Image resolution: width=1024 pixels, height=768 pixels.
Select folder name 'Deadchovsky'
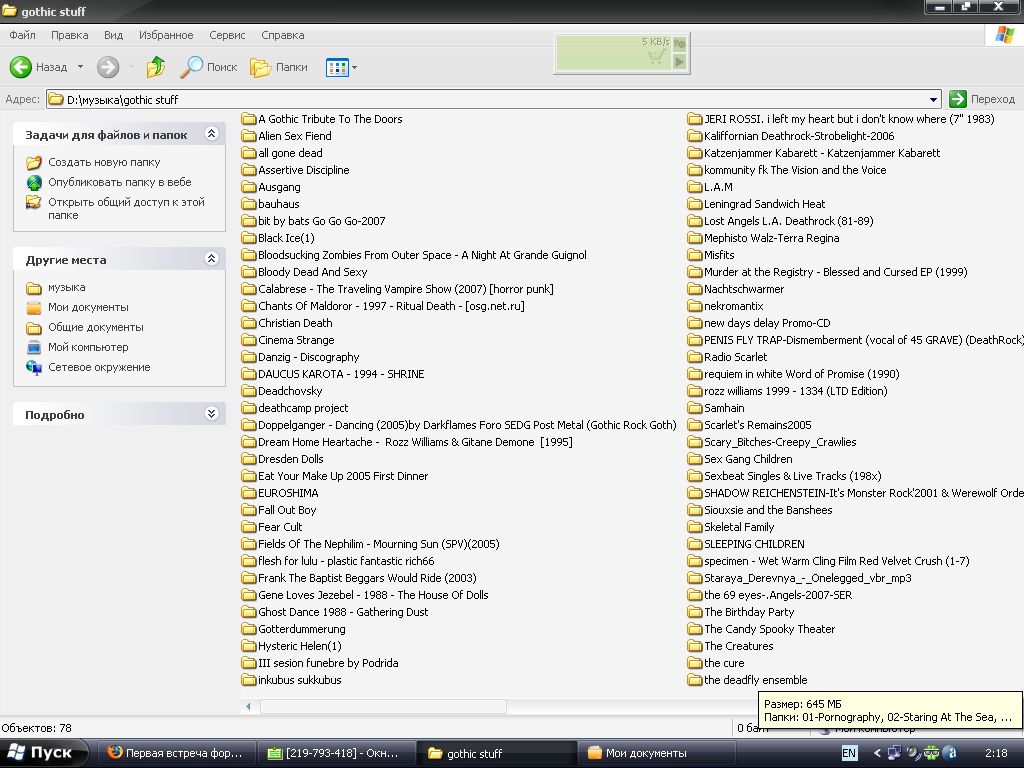(290, 391)
